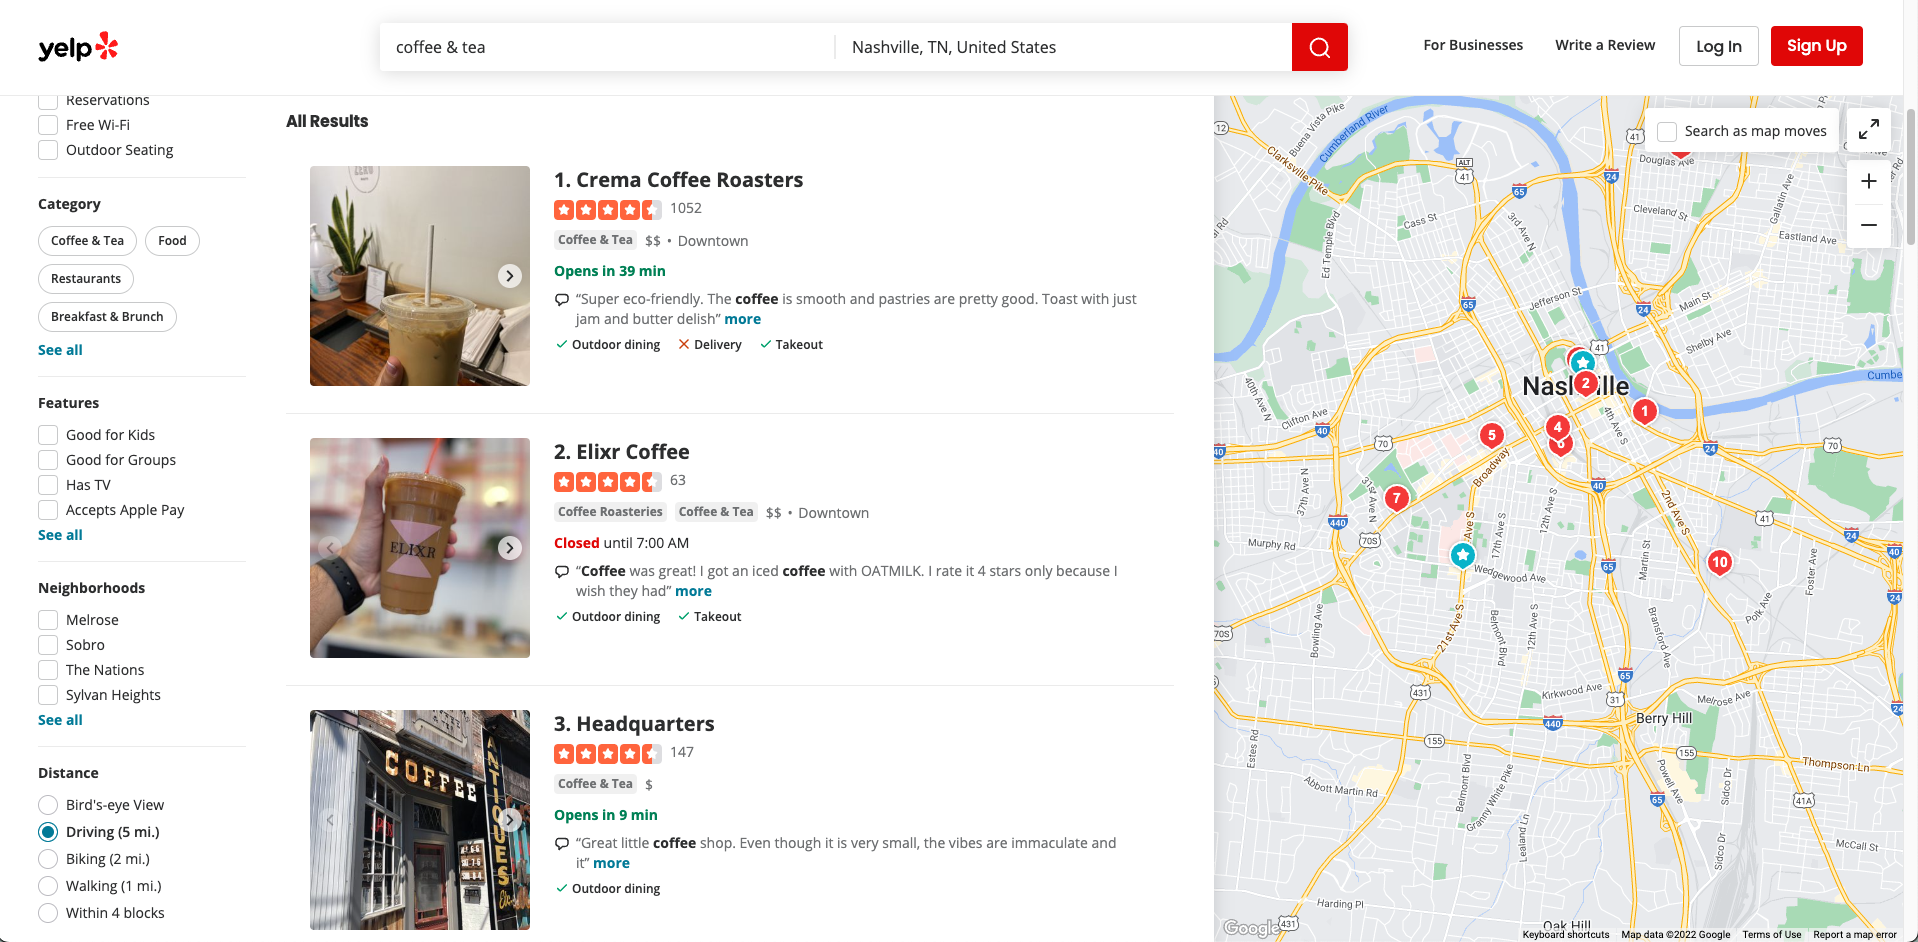Expand Crema review with more link
The height and width of the screenshot is (942, 1918).
[x=742, y=319]
